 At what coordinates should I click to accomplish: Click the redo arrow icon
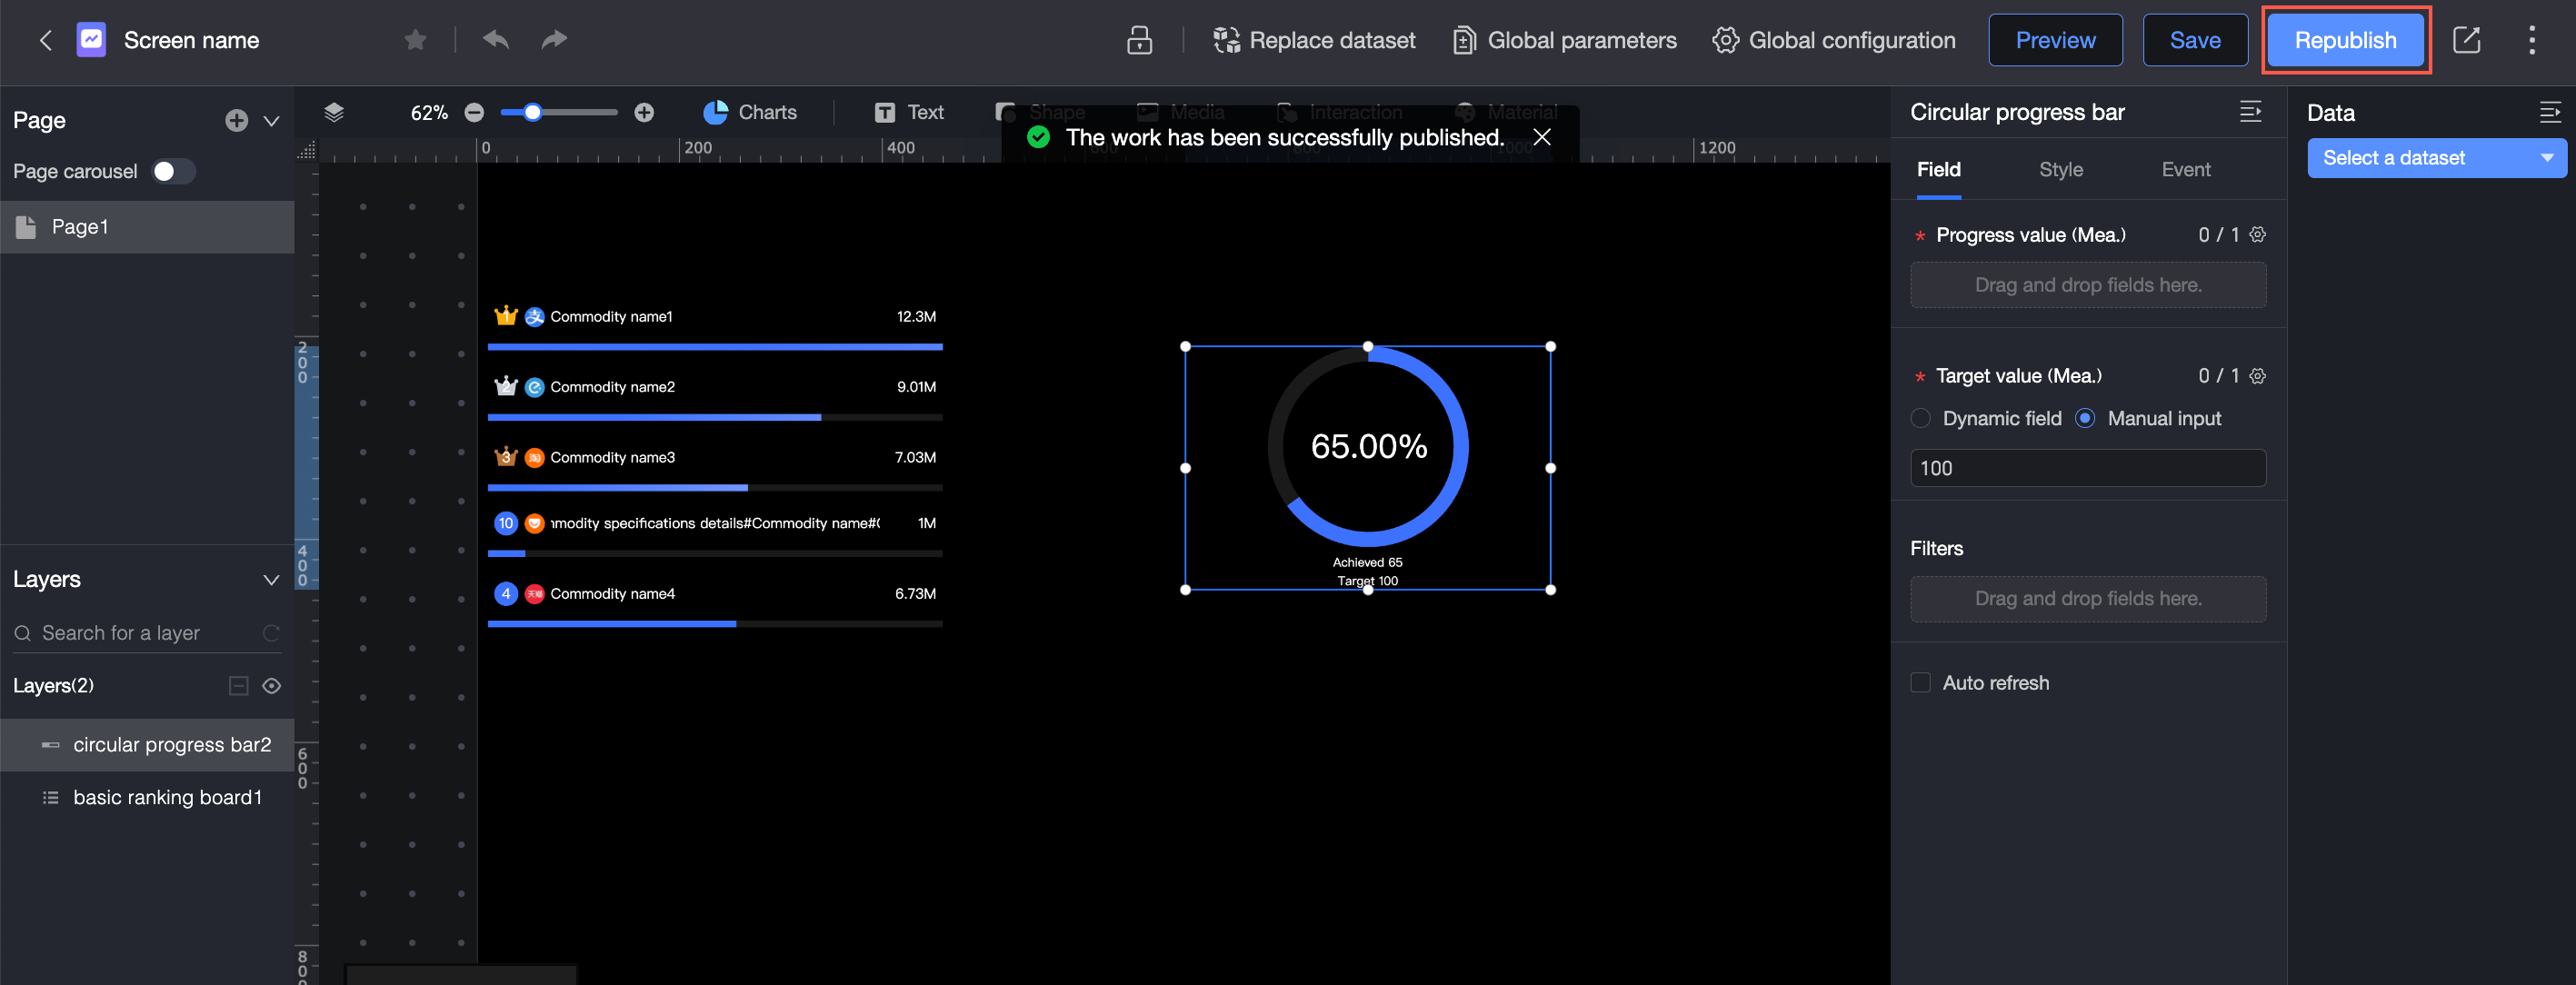pyautogui.click(x=554, y=40)
